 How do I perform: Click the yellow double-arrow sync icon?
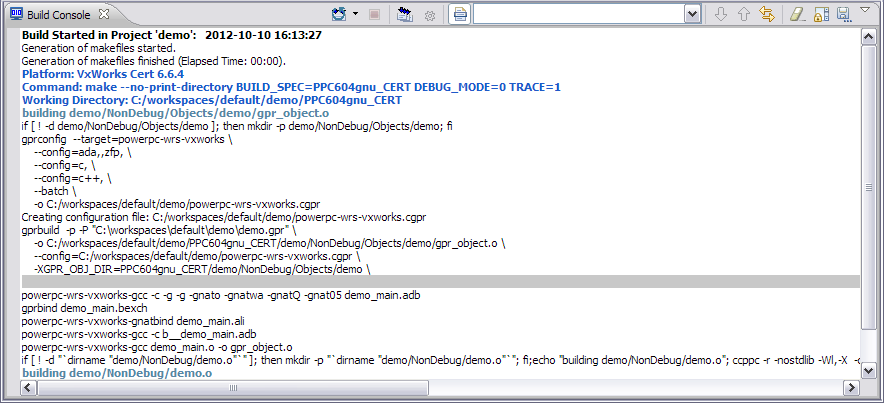[x=767, y=14]
